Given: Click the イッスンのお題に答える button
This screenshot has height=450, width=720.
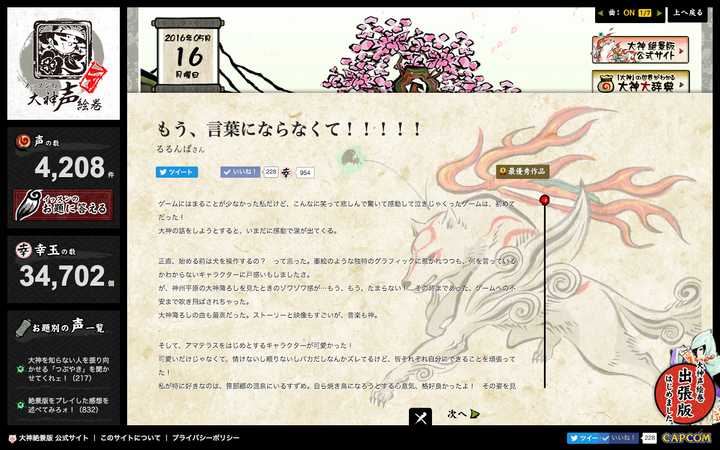Looking at the screenshot, I should click(63, 205).
